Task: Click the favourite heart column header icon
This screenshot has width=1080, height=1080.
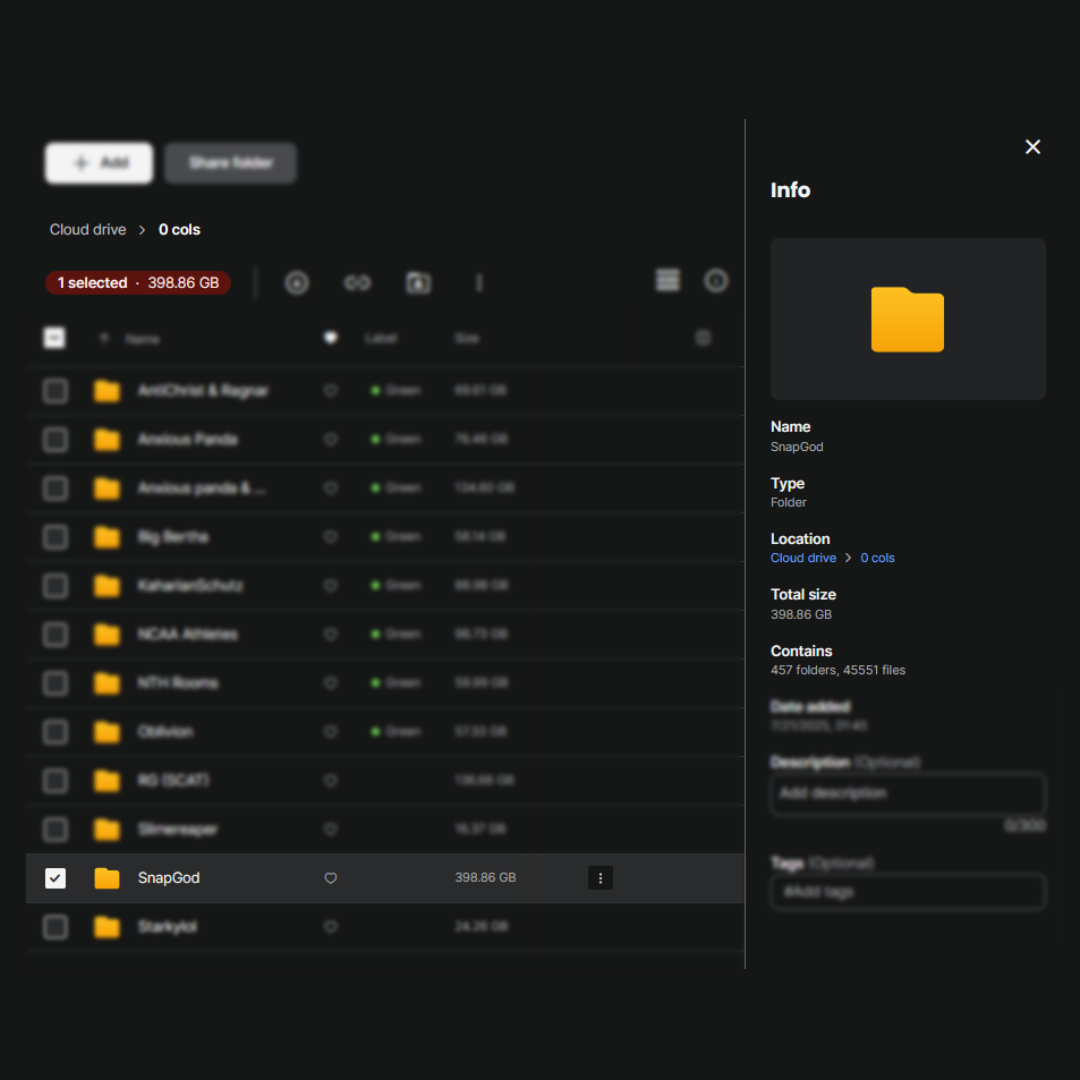Action: pos(331,338)
